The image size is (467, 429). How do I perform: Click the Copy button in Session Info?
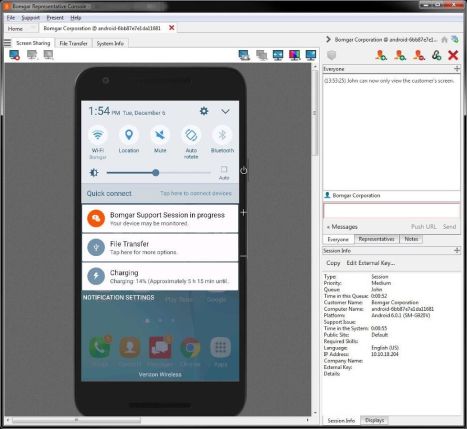pos(333,263)
